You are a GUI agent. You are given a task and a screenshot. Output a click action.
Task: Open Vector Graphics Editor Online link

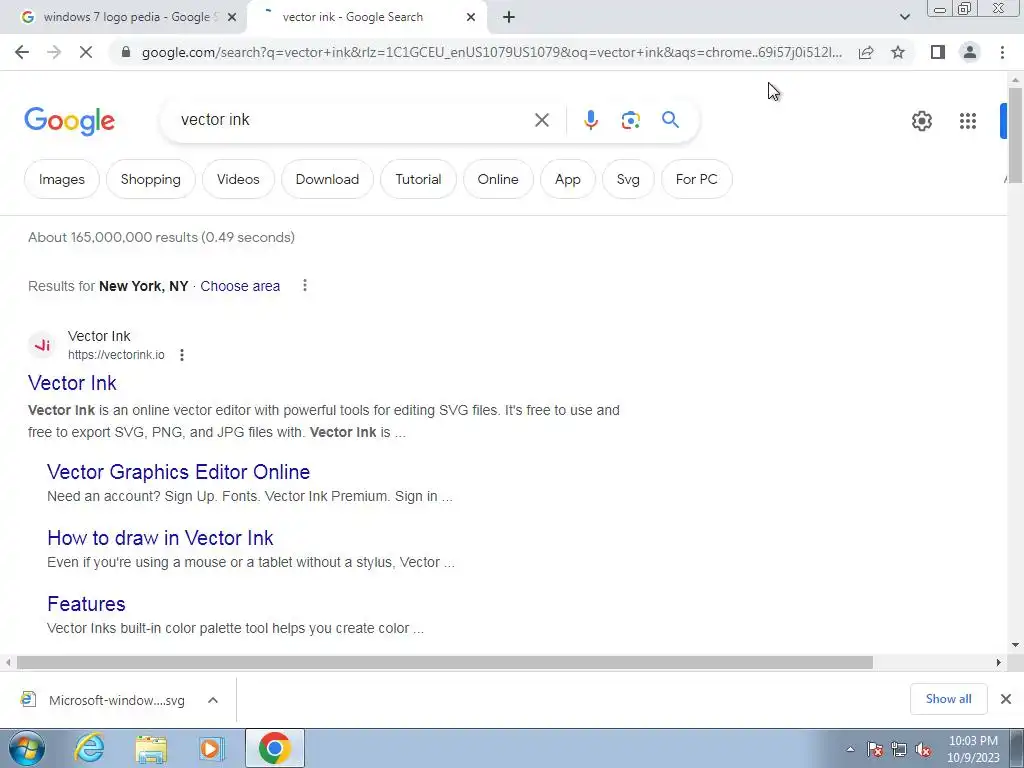pos(178,472)
